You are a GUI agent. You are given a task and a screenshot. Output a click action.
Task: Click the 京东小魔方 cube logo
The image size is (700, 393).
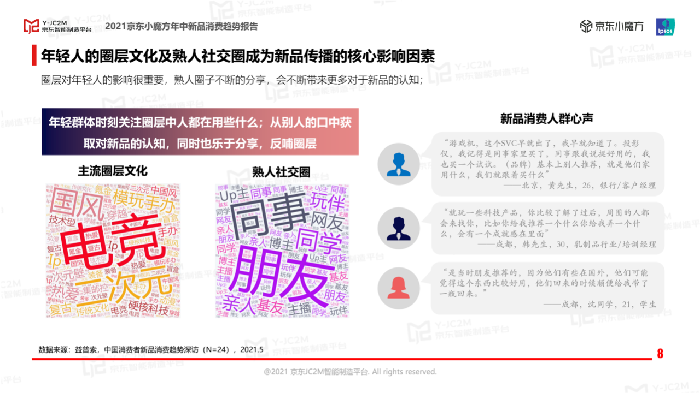point(612,26)
